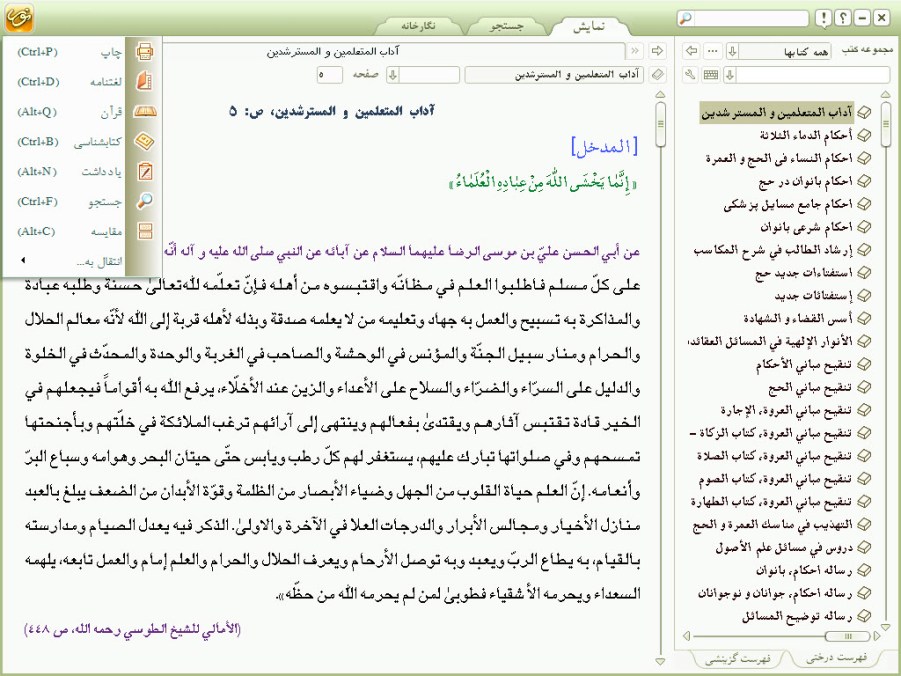Select book تنقيح مباني العروة، كتاب الصوم
The height and width of the screenshot is (676, 901).
776,479
